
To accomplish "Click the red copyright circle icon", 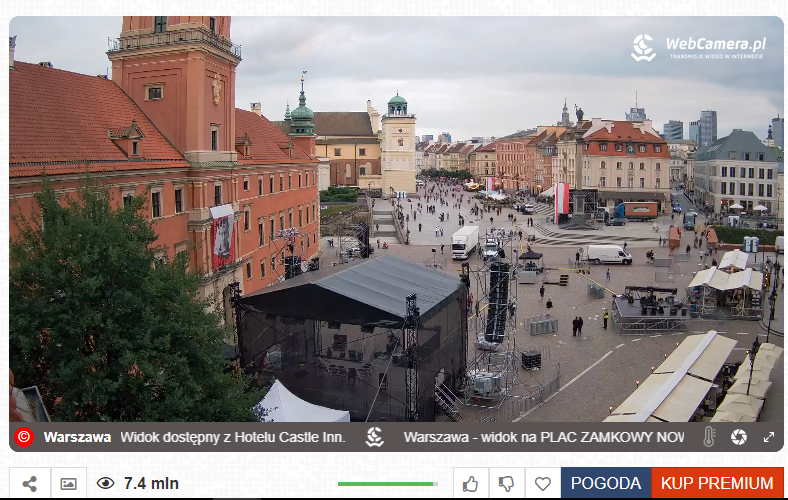I will [24, 437].
